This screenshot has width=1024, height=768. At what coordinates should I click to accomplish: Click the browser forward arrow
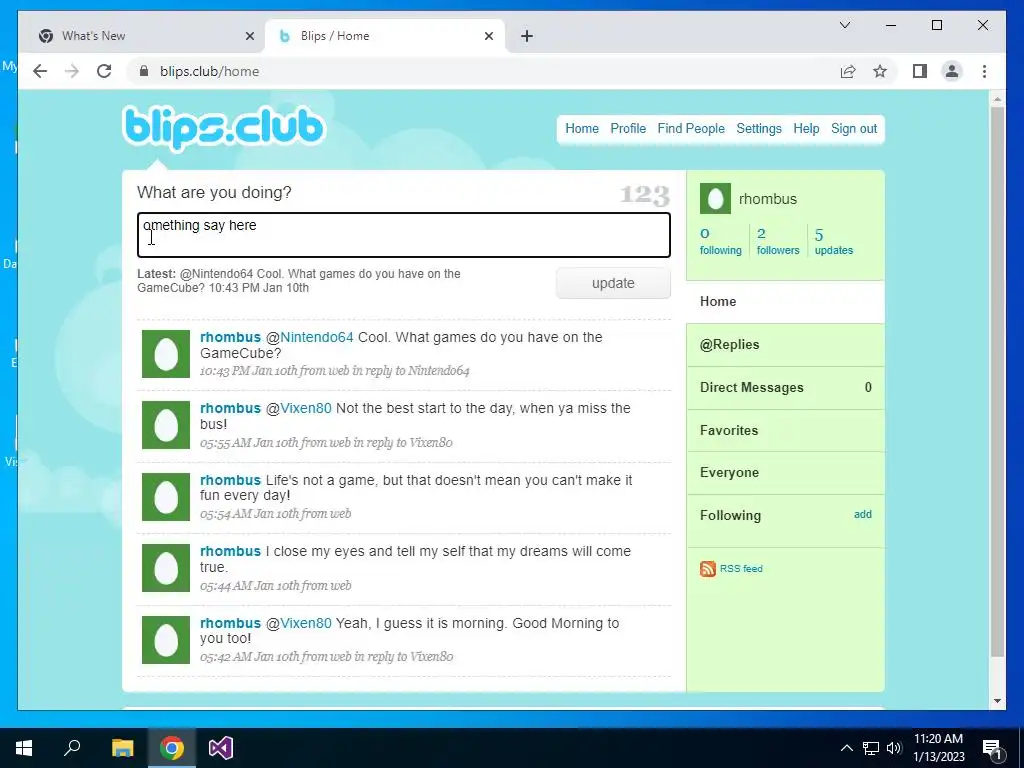[72, 71]
